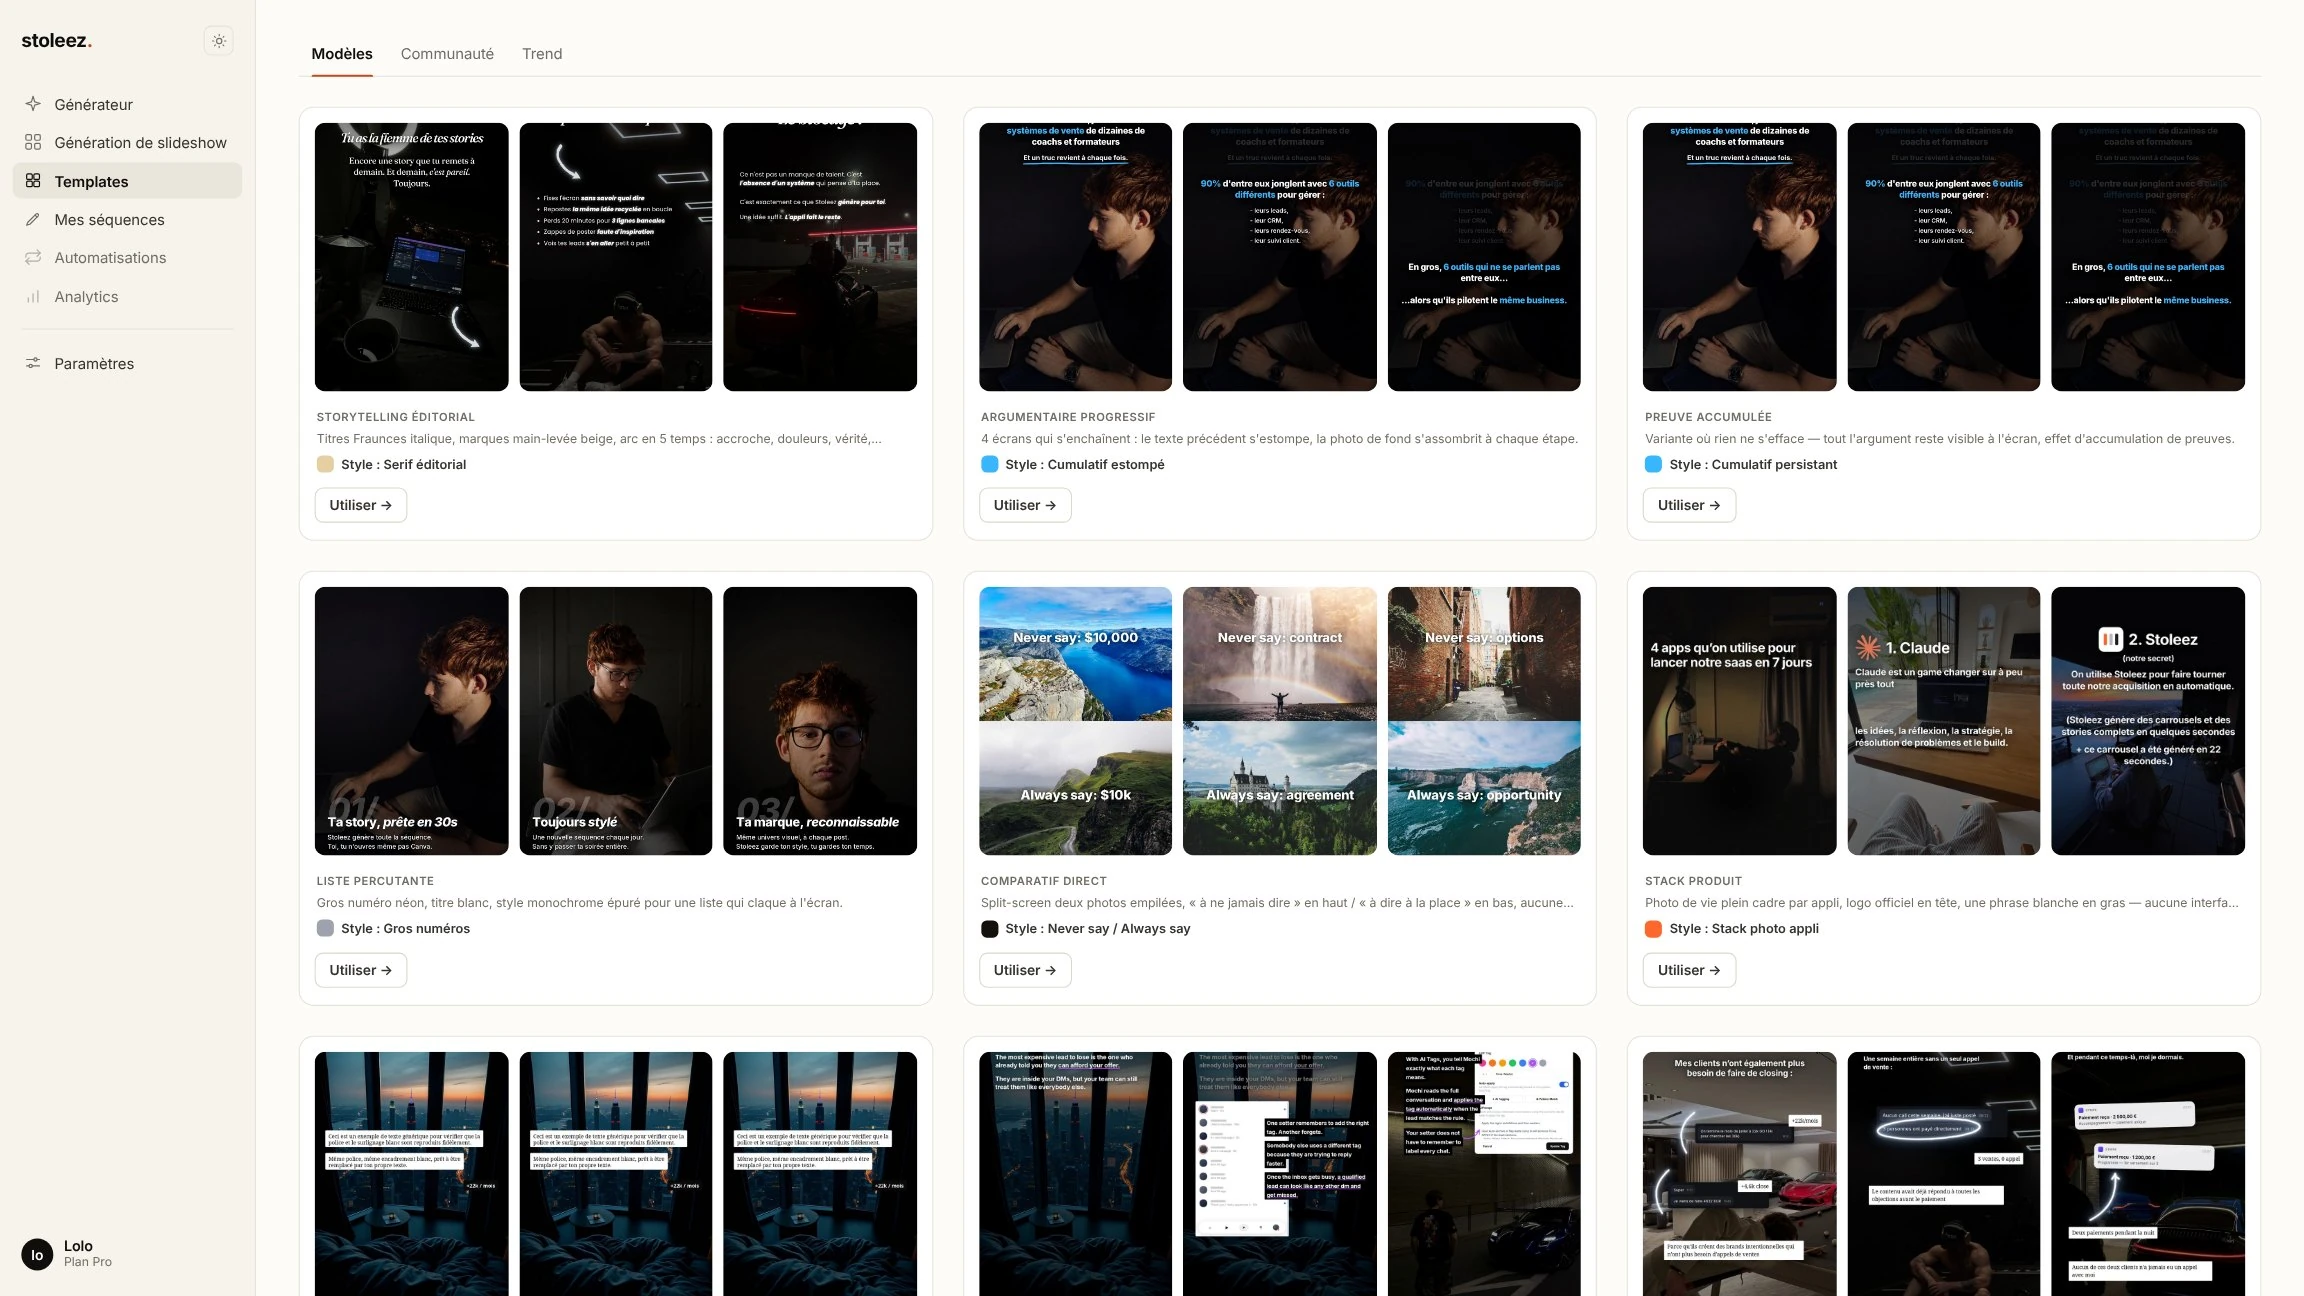
Task: Click the 'Plan Pro' label
Action: (88, 1262)
